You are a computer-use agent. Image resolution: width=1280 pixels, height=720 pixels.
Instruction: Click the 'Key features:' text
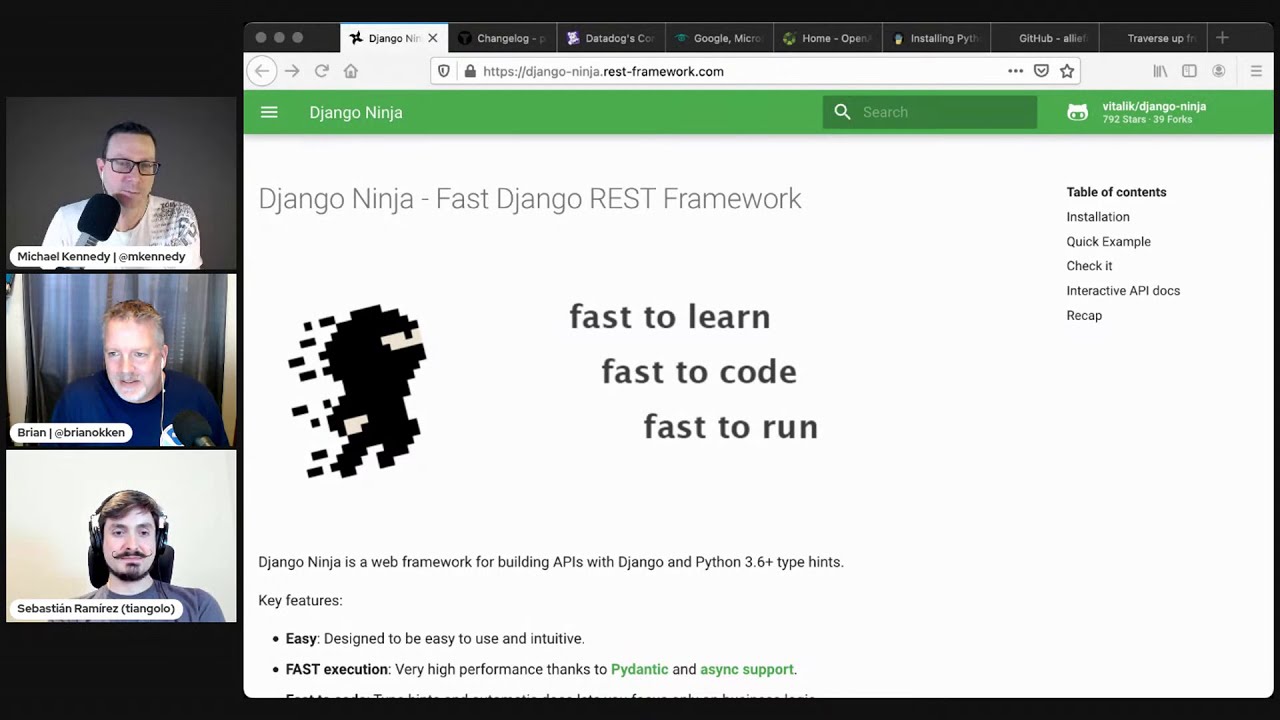pos(300,600)
